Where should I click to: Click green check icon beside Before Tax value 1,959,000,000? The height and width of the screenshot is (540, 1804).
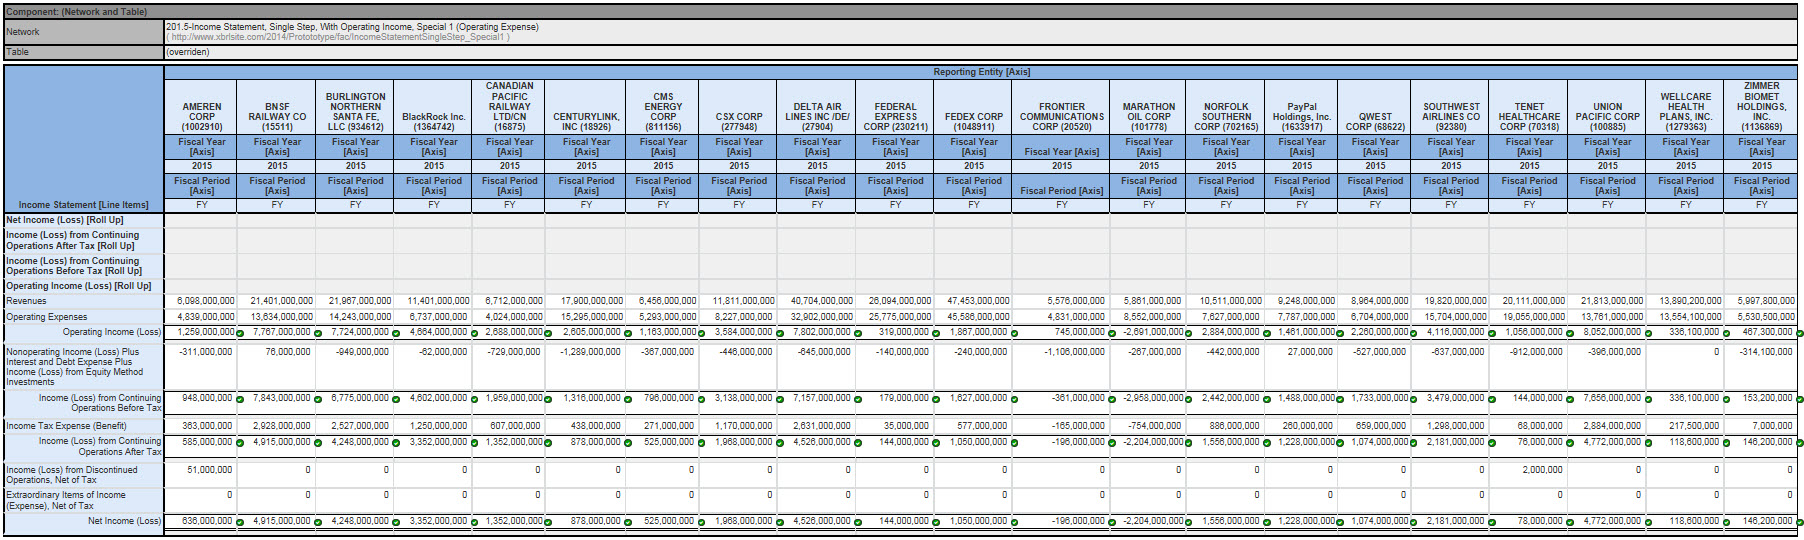[x=548, y=399]
